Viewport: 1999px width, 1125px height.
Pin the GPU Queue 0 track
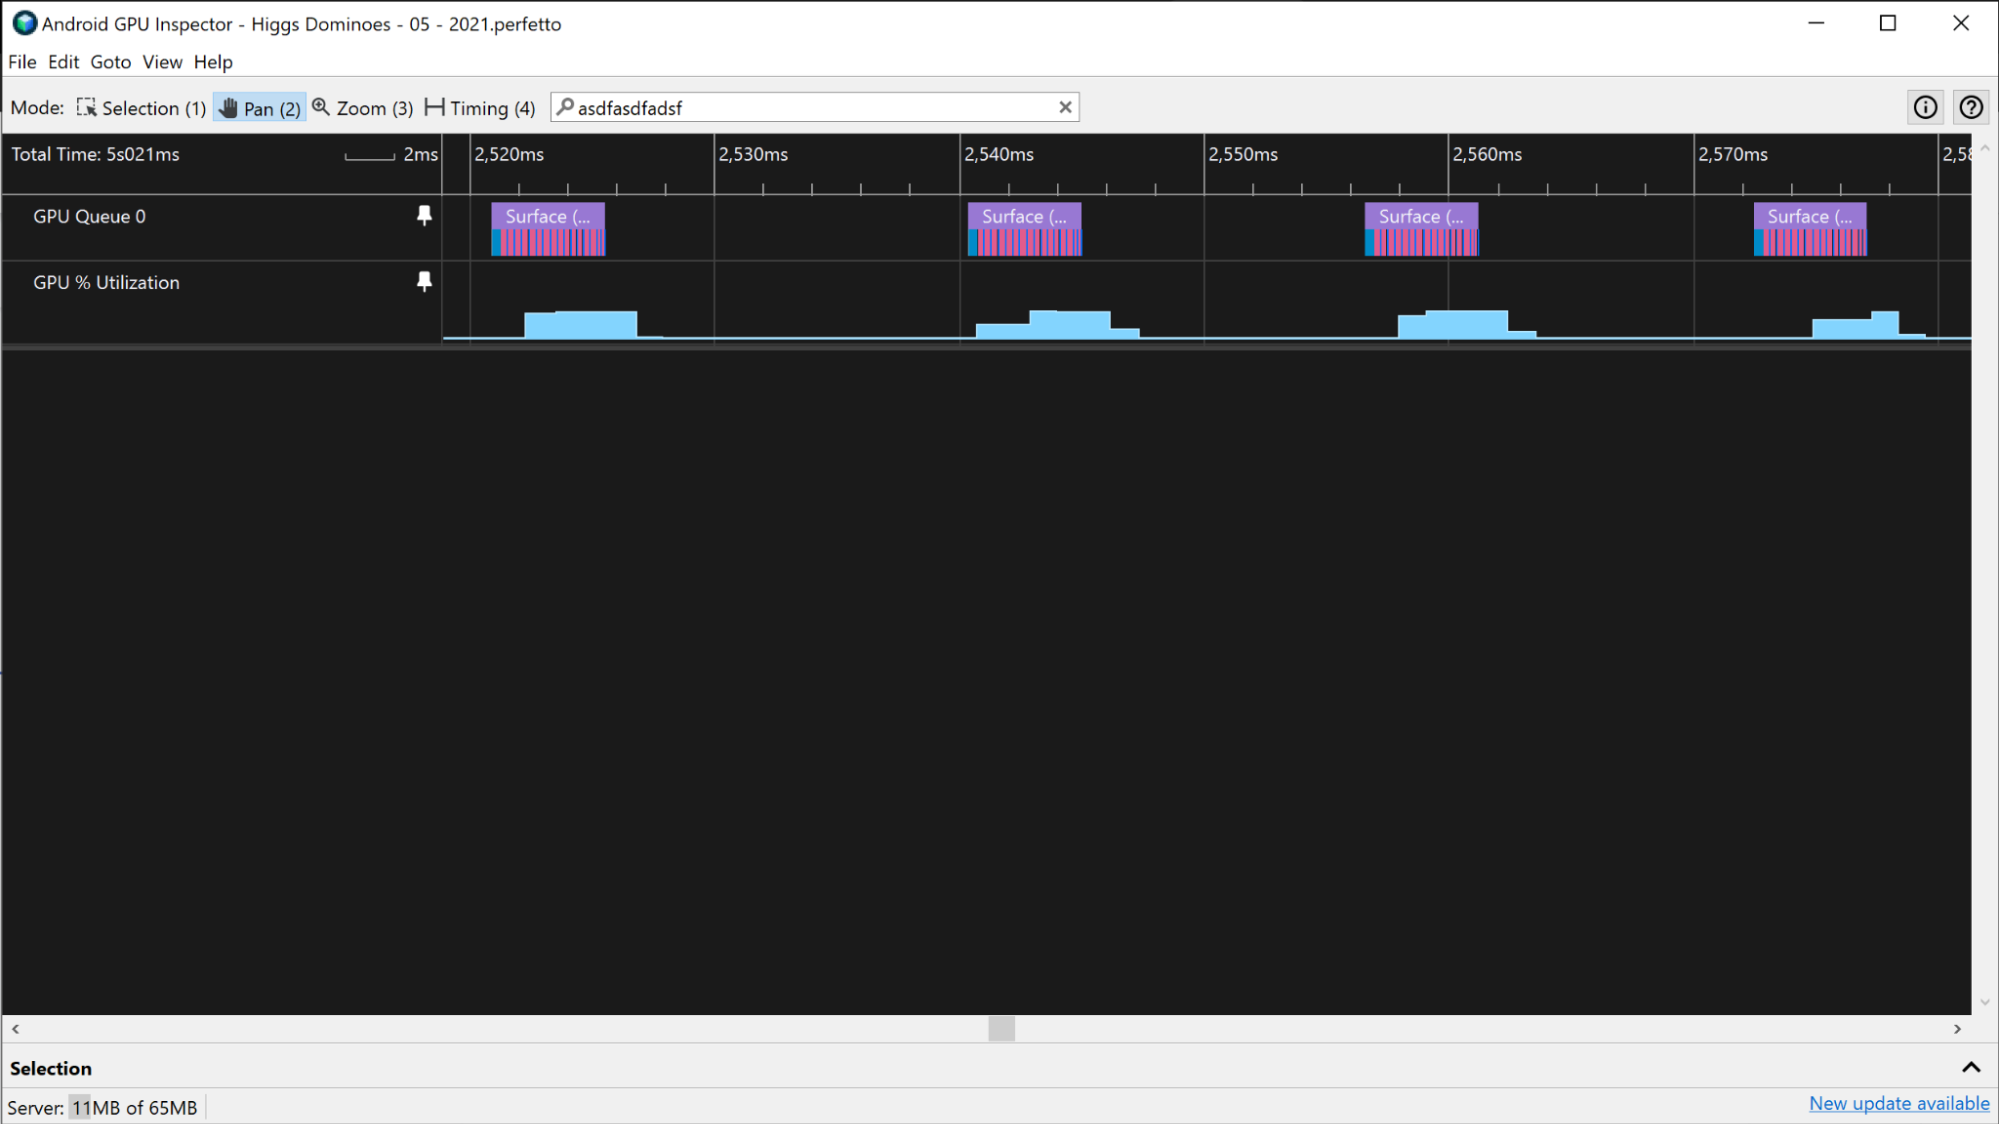pyautogui.click(x=424, y=217)
